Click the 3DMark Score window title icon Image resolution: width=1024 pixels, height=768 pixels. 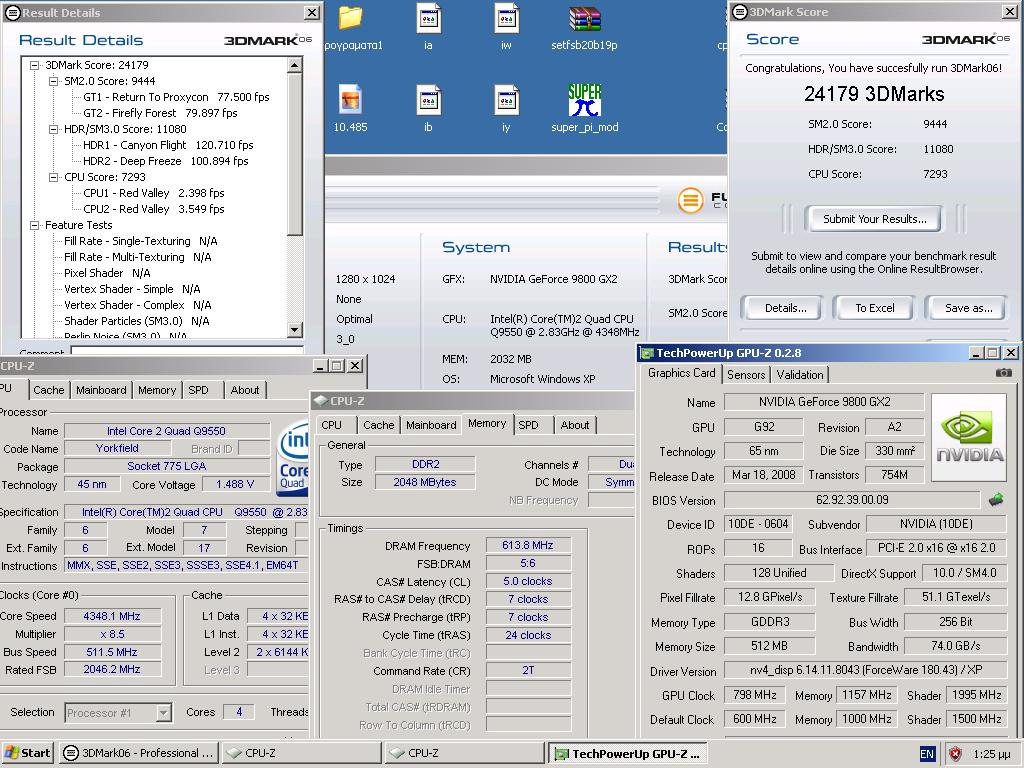pos(739,12)
